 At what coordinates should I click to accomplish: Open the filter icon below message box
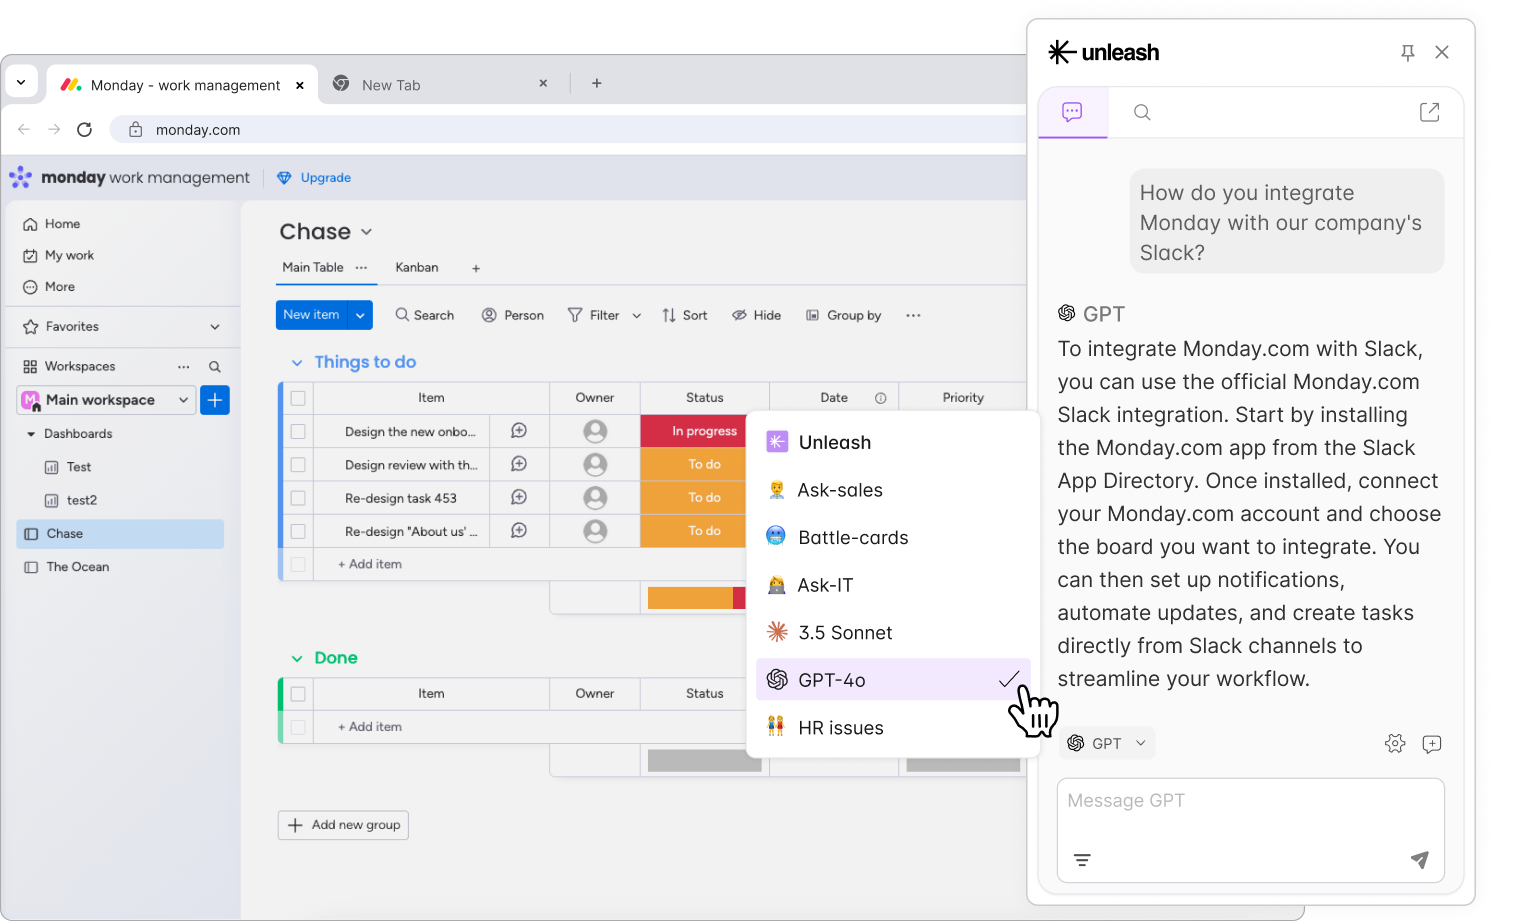1082,860
